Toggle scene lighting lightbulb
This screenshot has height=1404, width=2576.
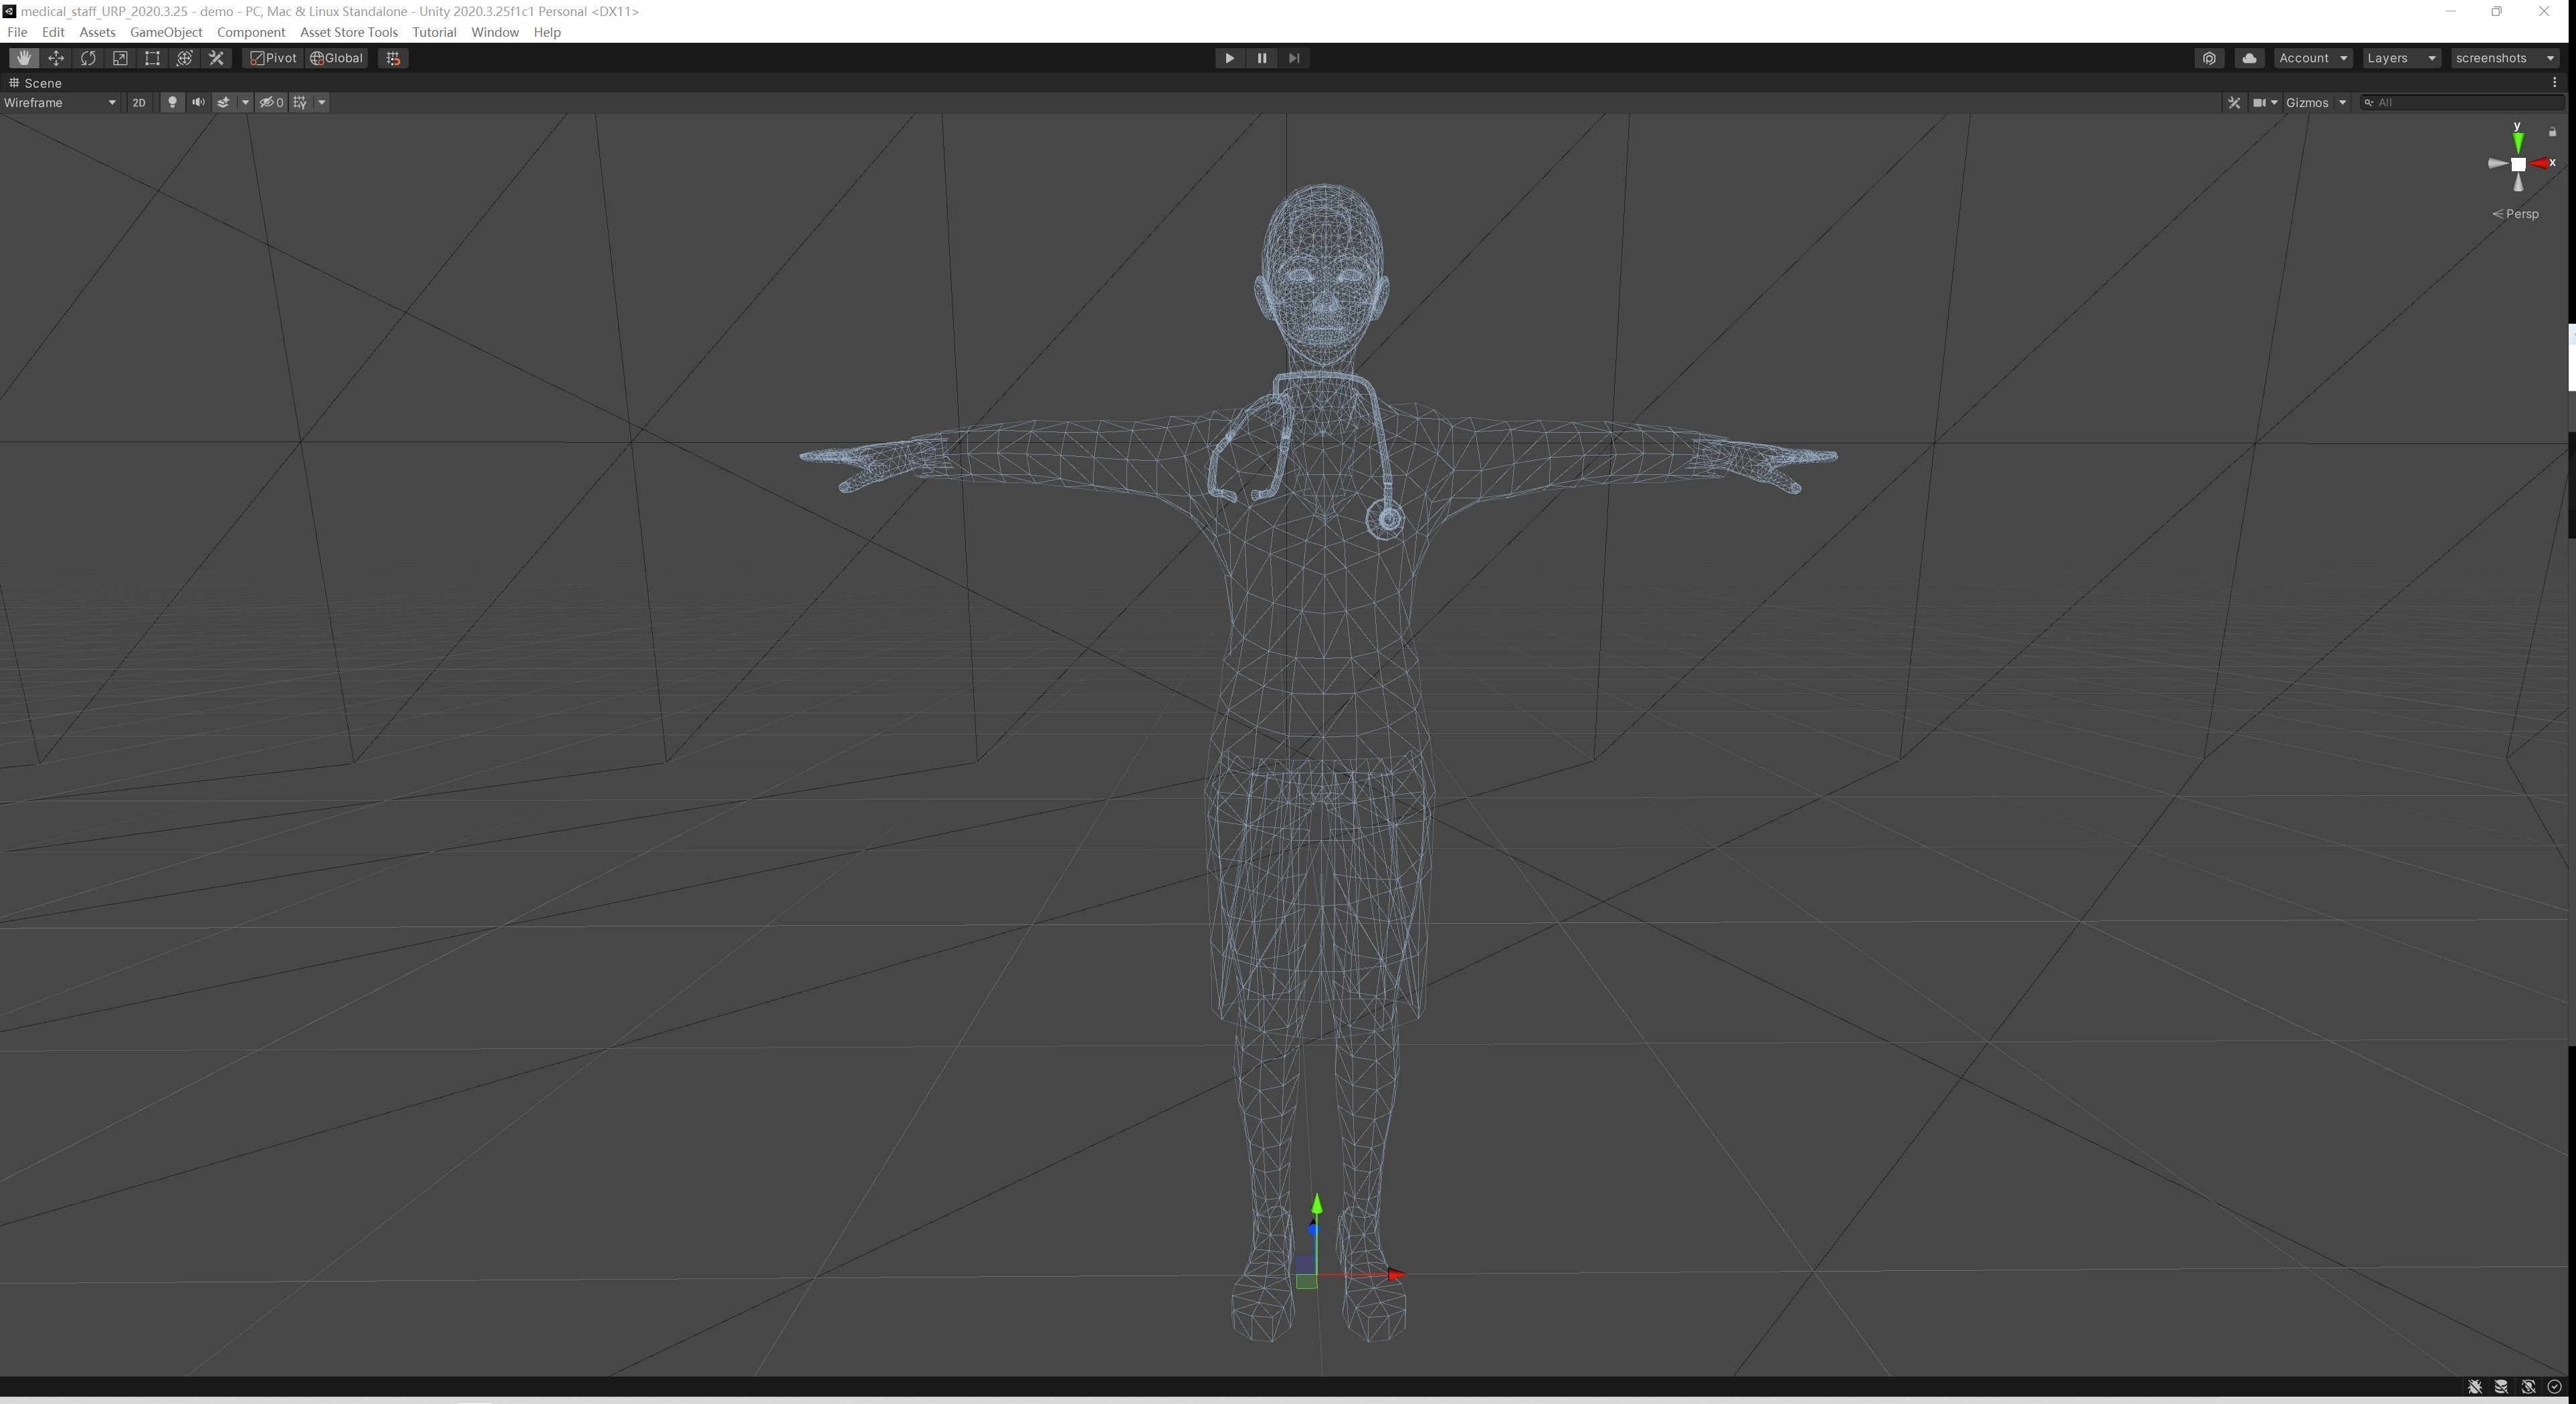[x=172, y=102]
